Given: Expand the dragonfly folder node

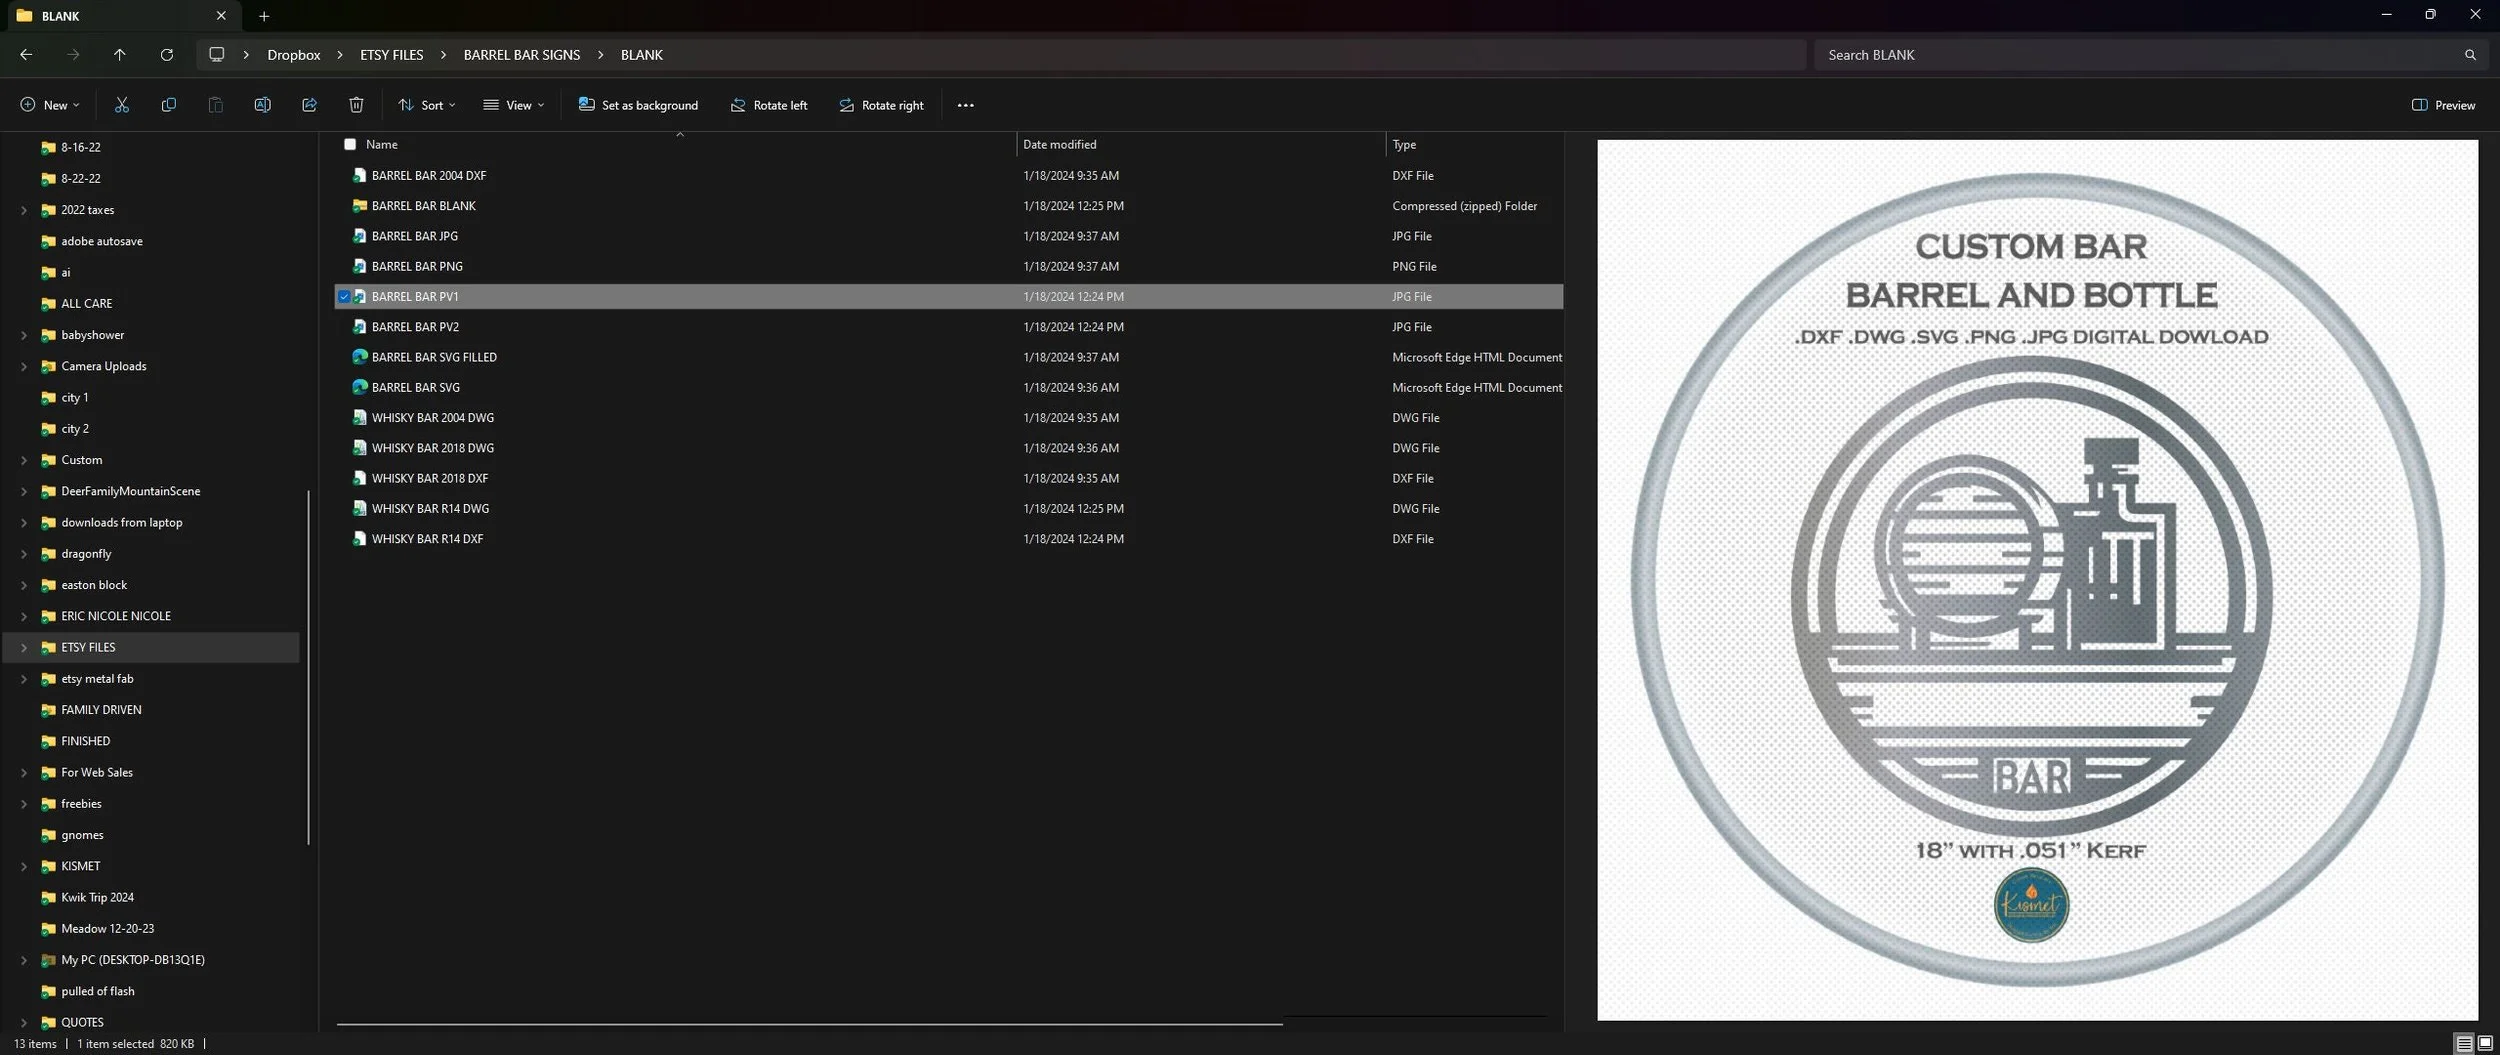Looking at the screenshot, I should click(24, 554).
